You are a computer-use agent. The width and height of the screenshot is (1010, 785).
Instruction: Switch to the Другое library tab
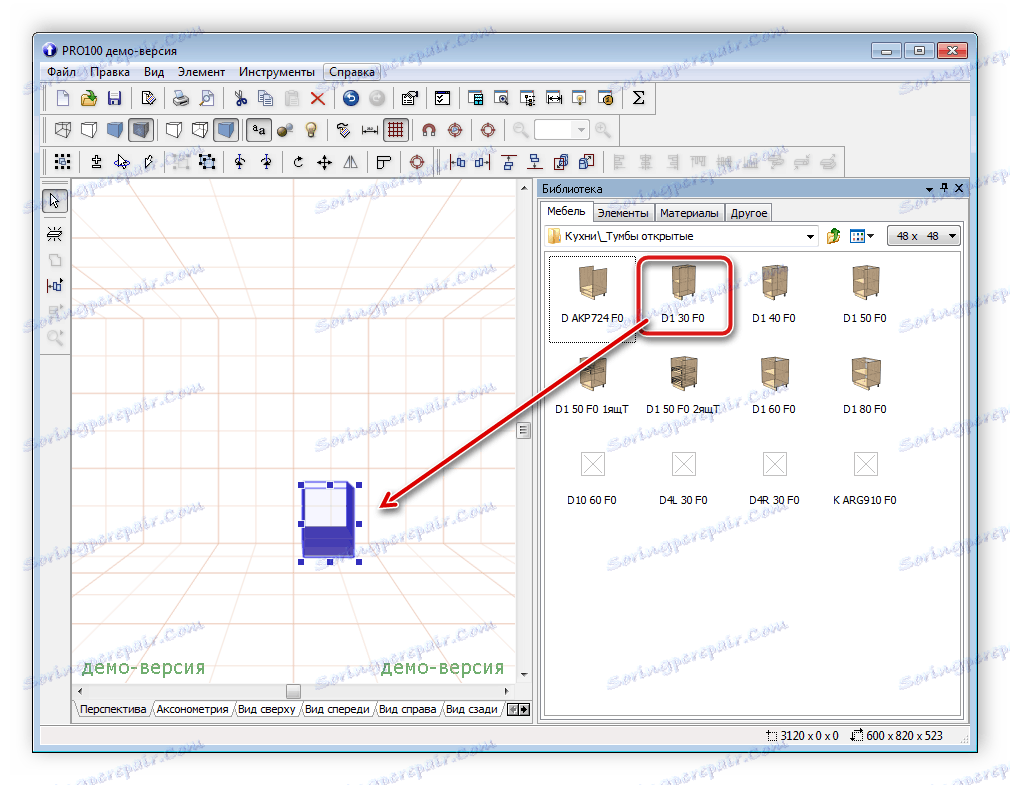(748, 213)
